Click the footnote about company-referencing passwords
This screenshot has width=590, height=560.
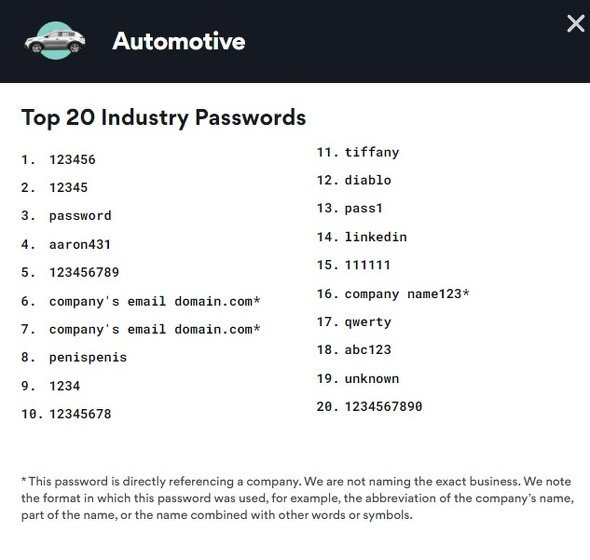click(297, 498)
